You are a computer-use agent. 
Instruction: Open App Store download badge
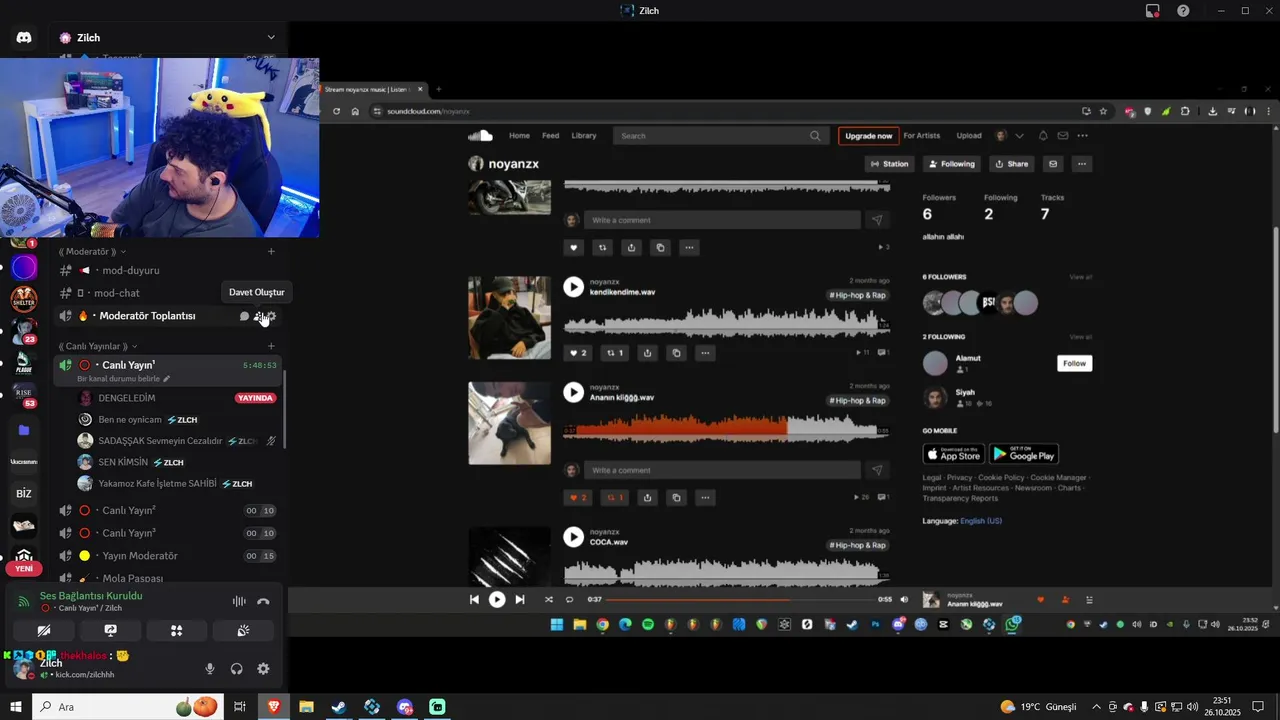(953, 454)
